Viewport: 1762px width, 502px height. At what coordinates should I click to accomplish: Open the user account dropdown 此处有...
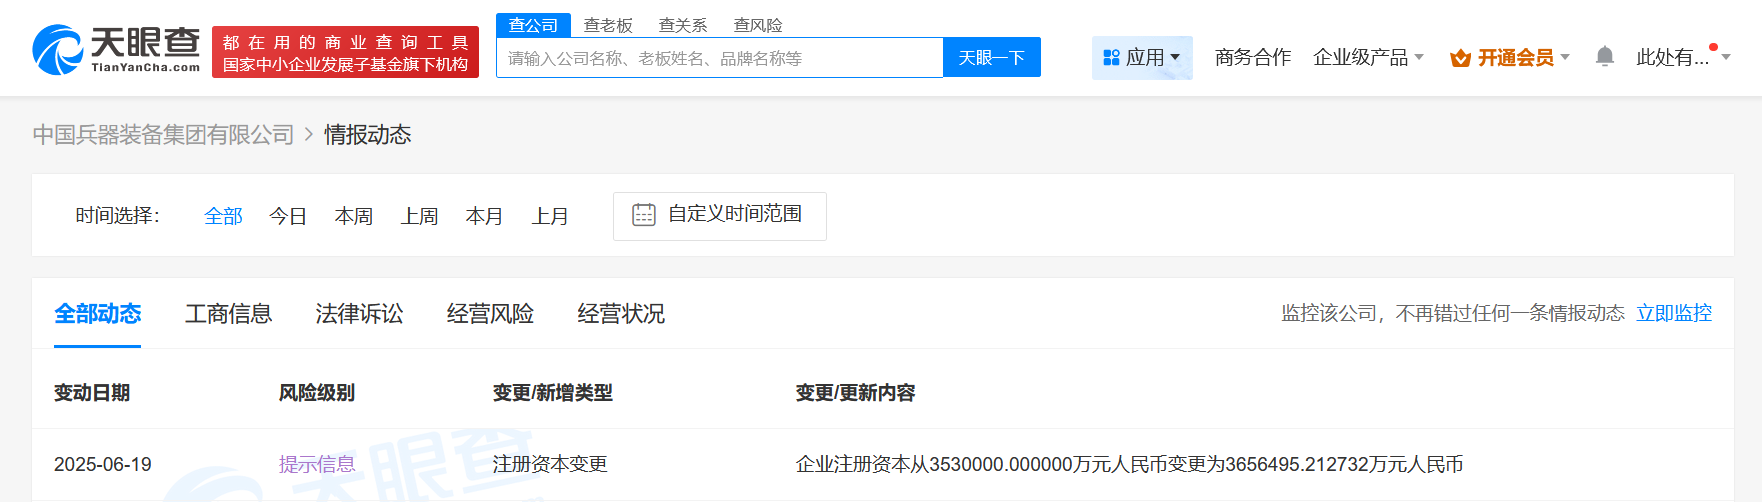click(1683, 58)
